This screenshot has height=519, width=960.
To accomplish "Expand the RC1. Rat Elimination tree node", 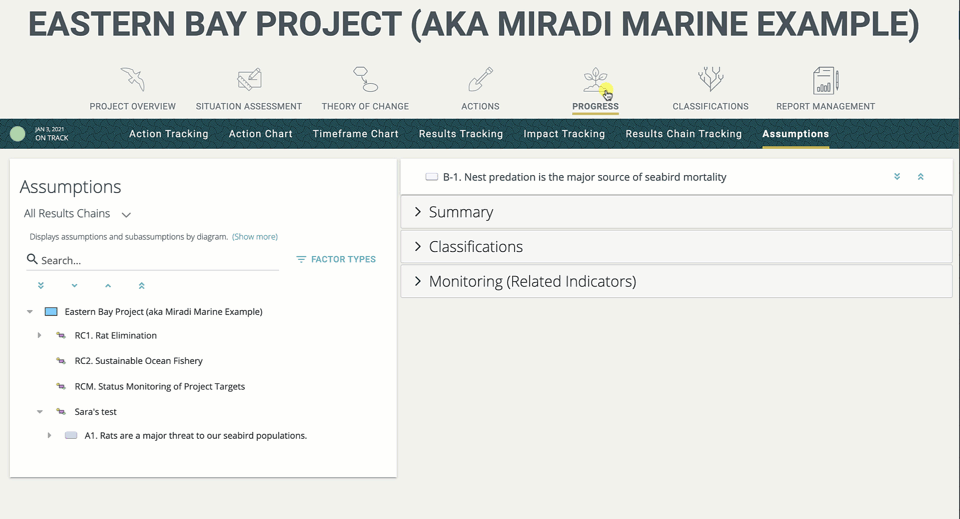I will [x=40, y=336].
